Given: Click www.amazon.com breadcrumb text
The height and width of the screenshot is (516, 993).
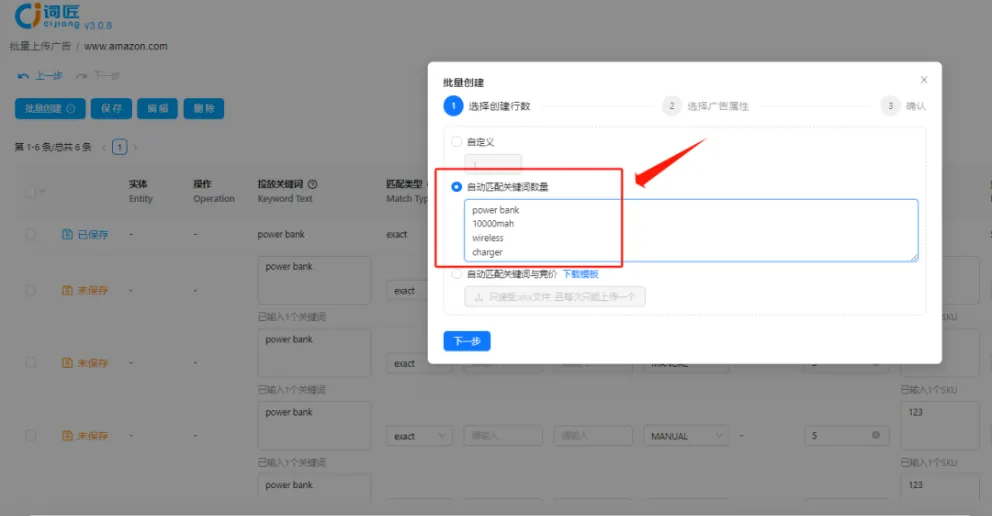Looking at the screenshot, I should coord(126,46).
